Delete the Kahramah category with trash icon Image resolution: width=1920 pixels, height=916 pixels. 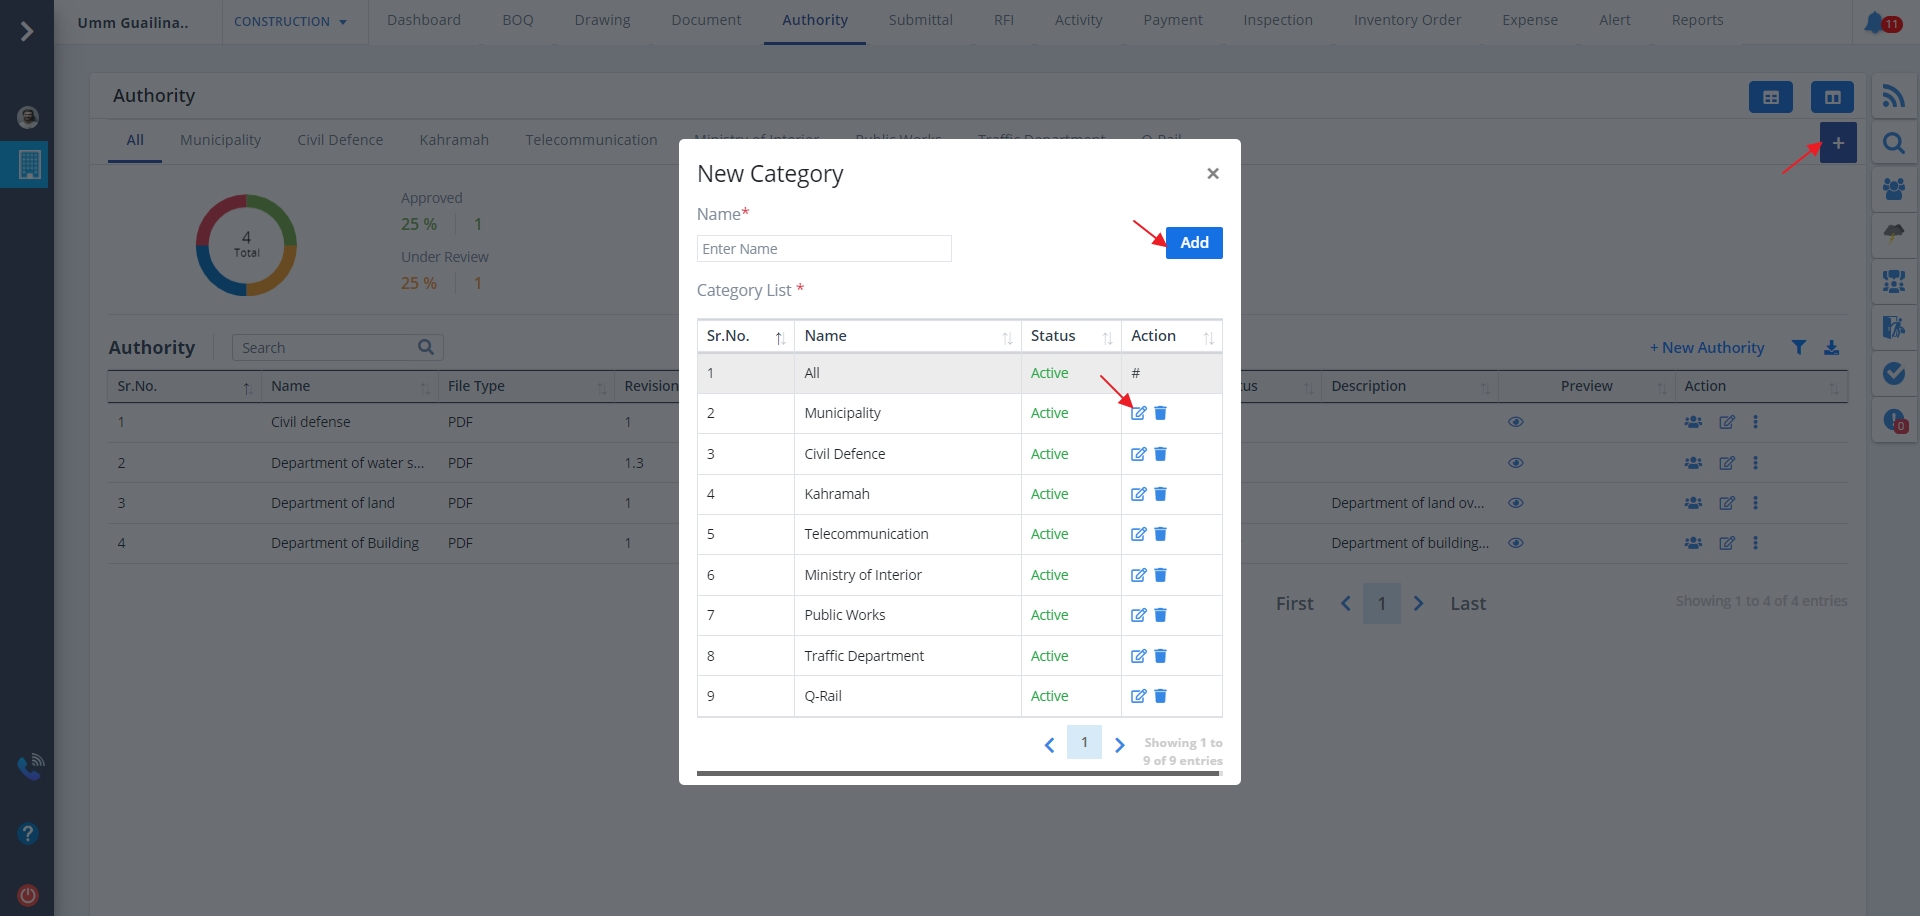point(1160,494)
